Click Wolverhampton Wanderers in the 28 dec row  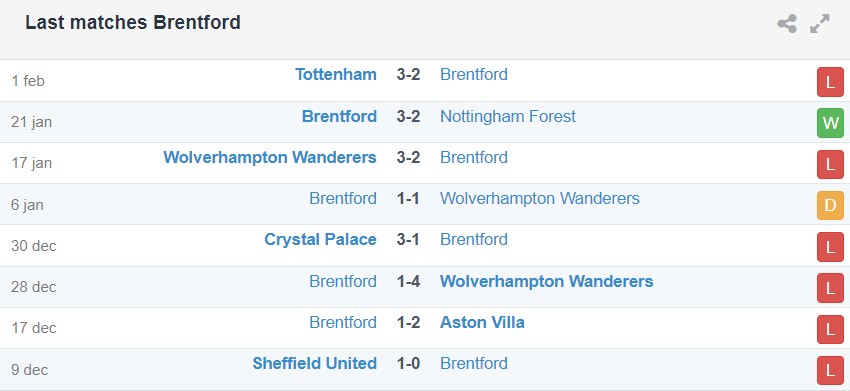(546, 281)
